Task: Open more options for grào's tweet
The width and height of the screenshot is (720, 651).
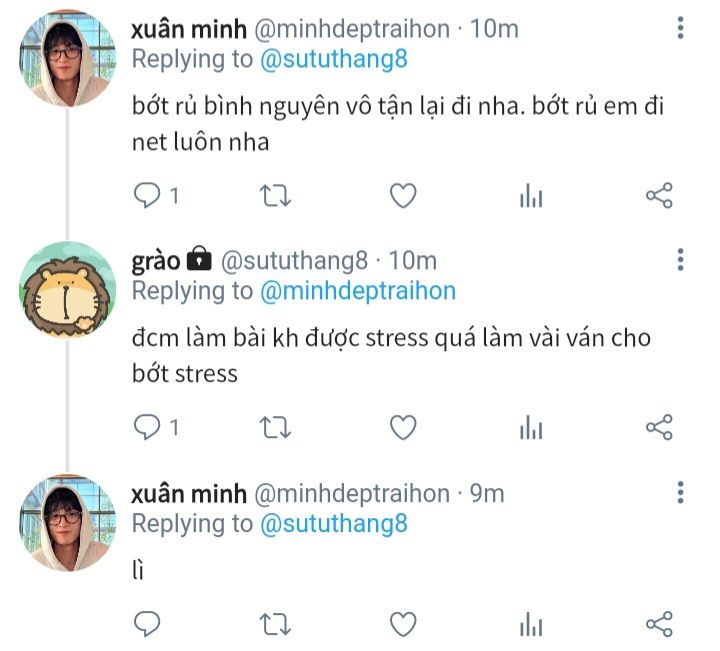Action: click(x=681, y=260)
